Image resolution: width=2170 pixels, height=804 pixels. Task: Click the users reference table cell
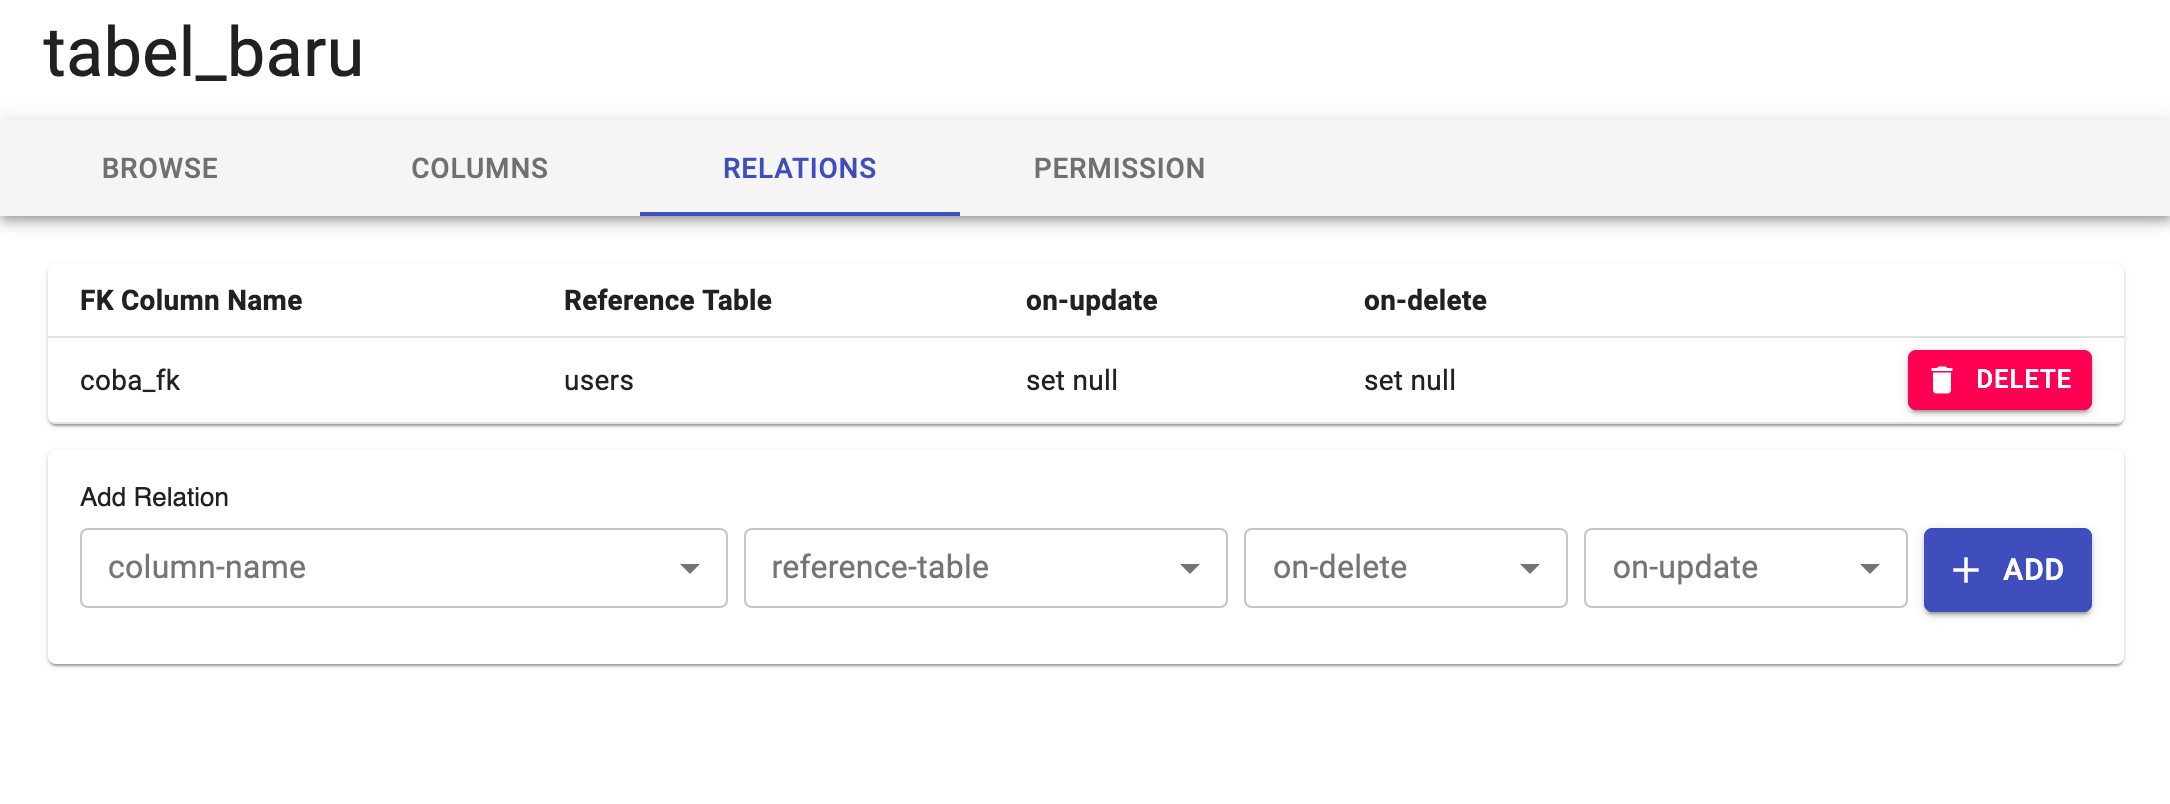coord(598,381)
